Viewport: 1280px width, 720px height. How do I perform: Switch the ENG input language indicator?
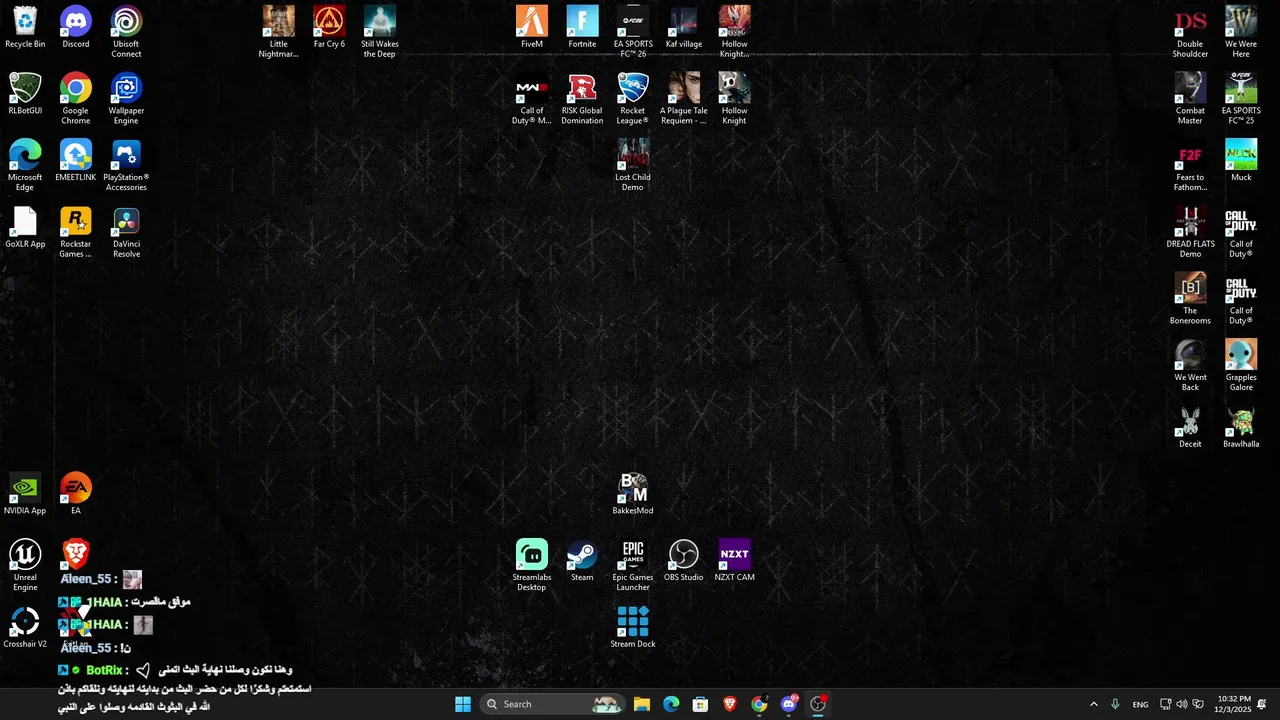(1140, 704)
